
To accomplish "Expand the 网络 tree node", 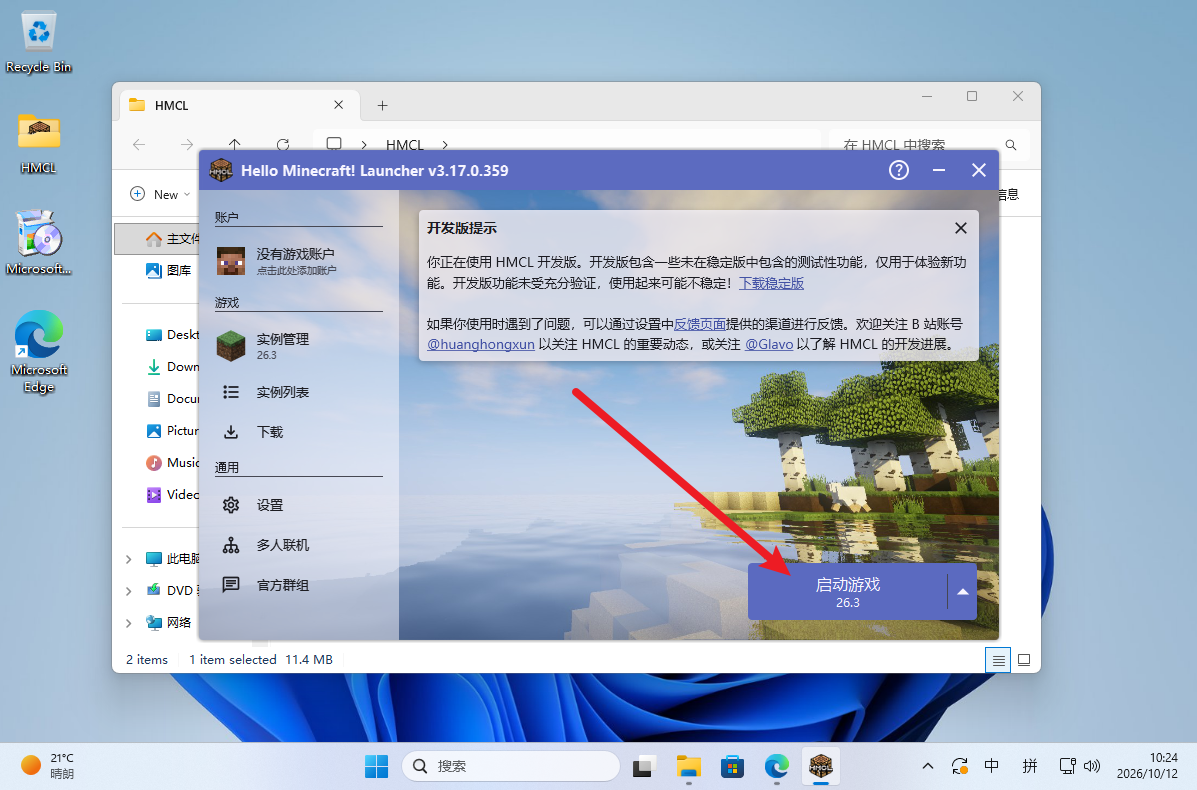I will click(x=128, y=623).
